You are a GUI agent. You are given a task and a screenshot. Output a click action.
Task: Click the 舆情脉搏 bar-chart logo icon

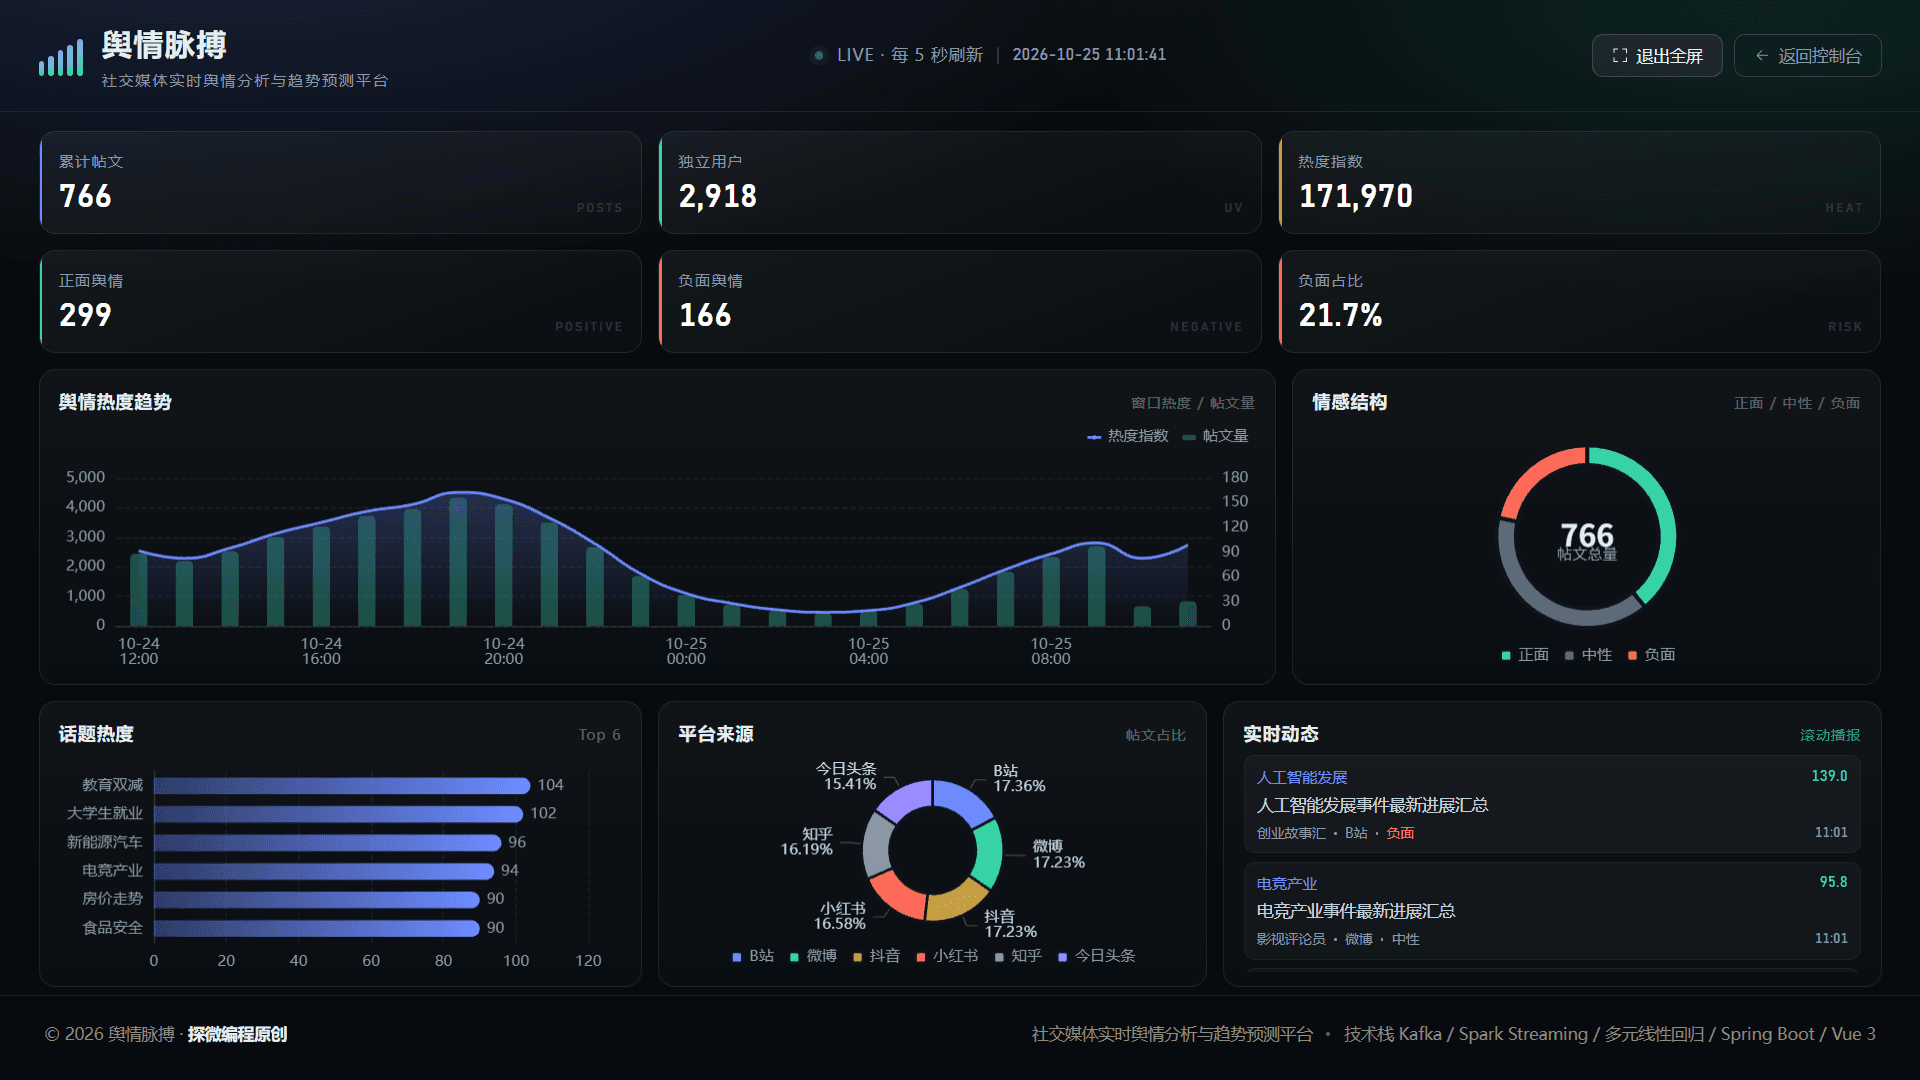pos(61,58)
